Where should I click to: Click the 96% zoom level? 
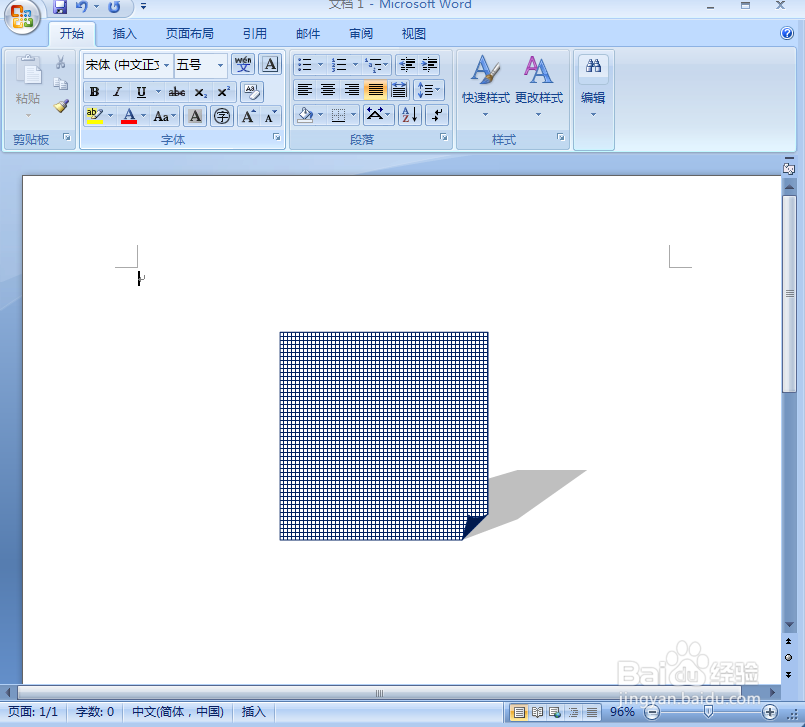[x=622, y=712]
